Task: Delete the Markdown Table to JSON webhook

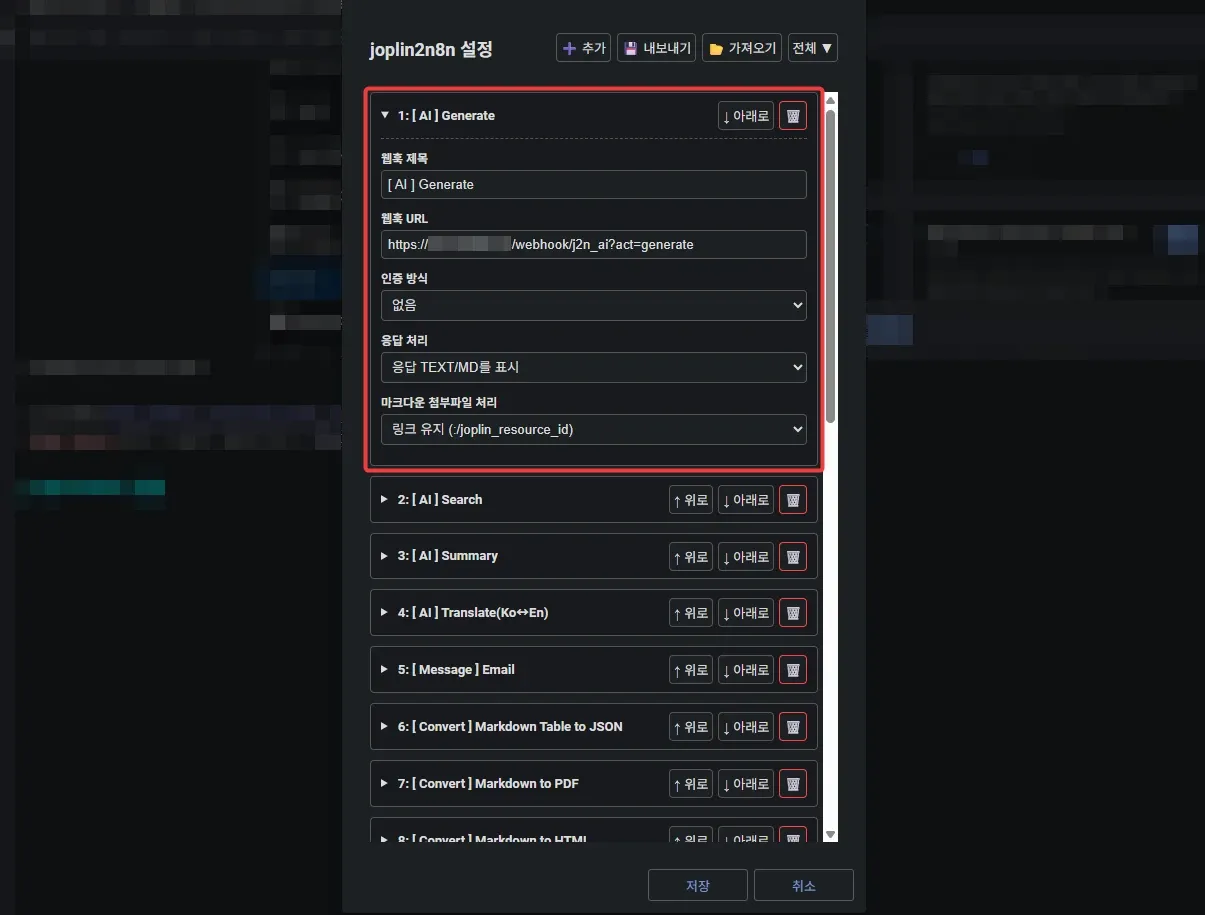Action: (x=793, y=727)
